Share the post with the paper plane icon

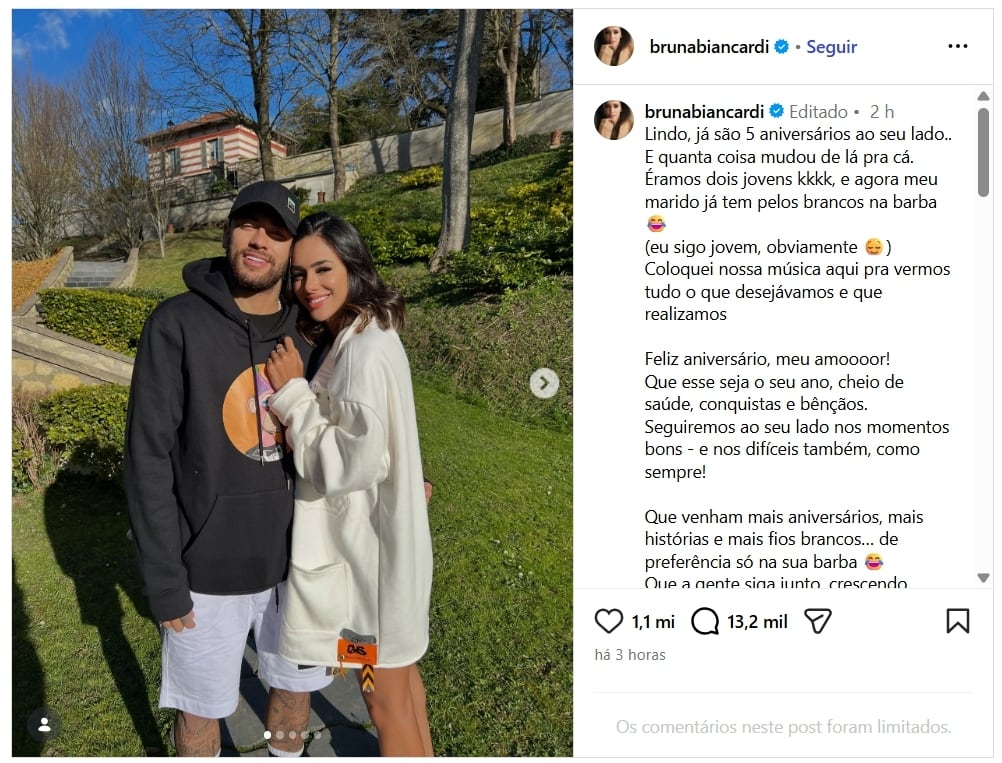(x=817, y=621)
